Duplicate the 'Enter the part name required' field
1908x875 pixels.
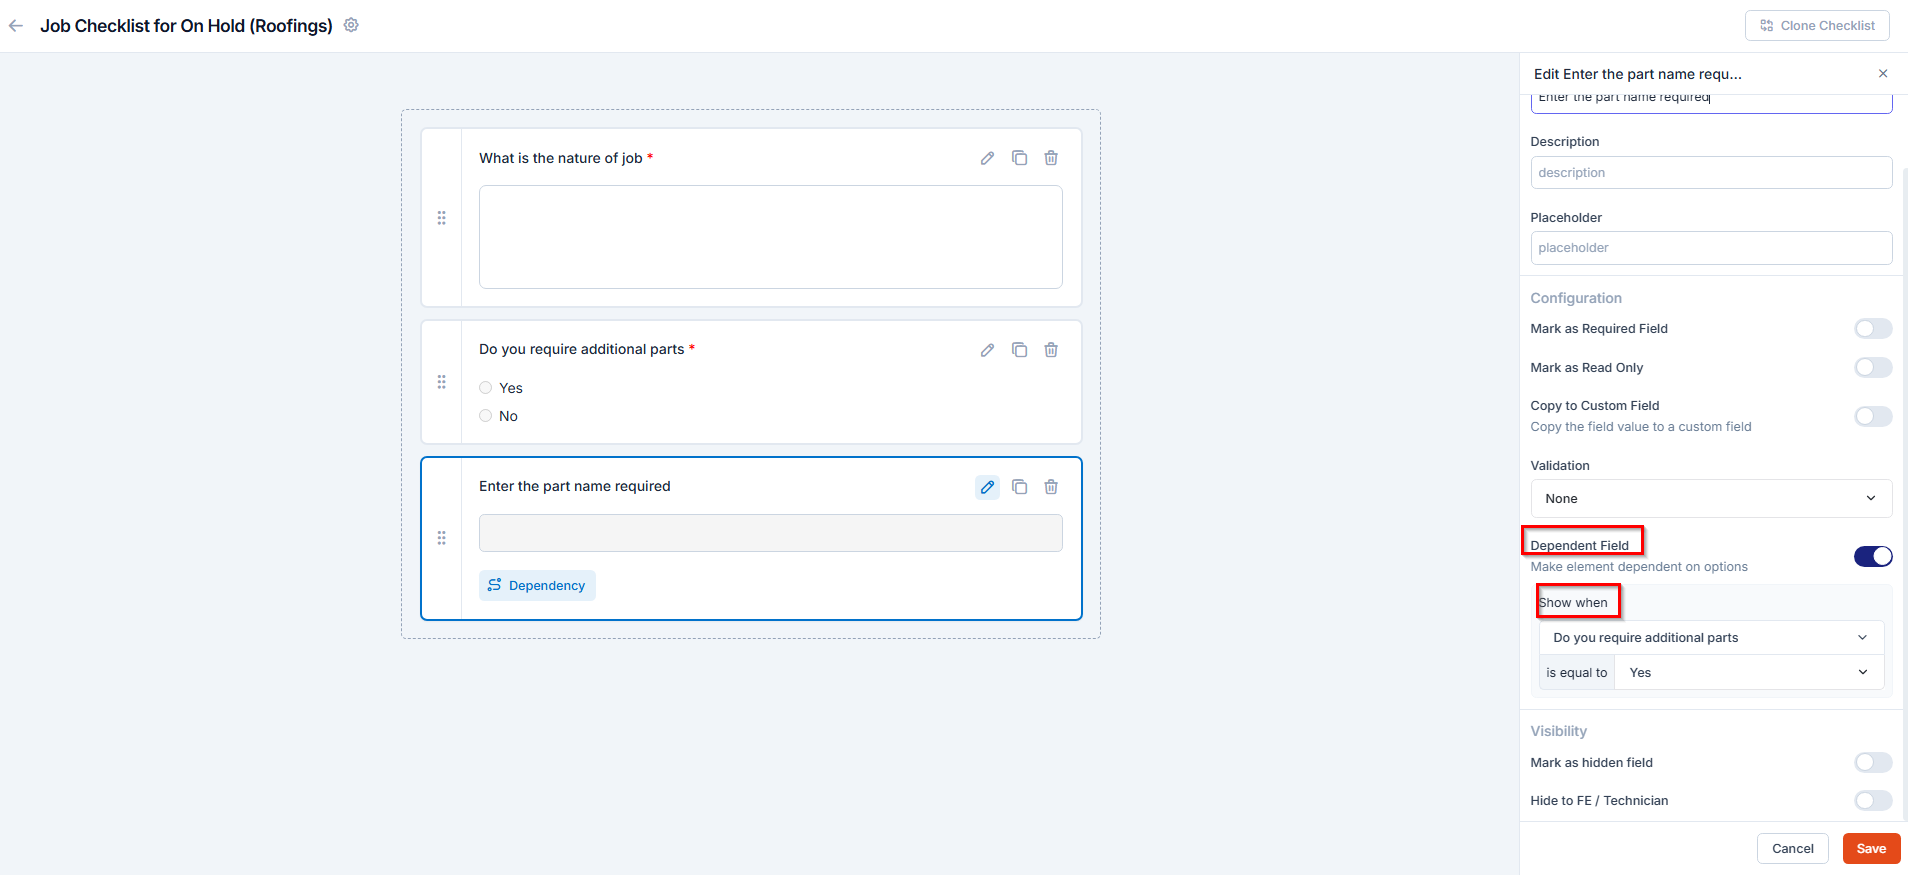pos(1019,487)
